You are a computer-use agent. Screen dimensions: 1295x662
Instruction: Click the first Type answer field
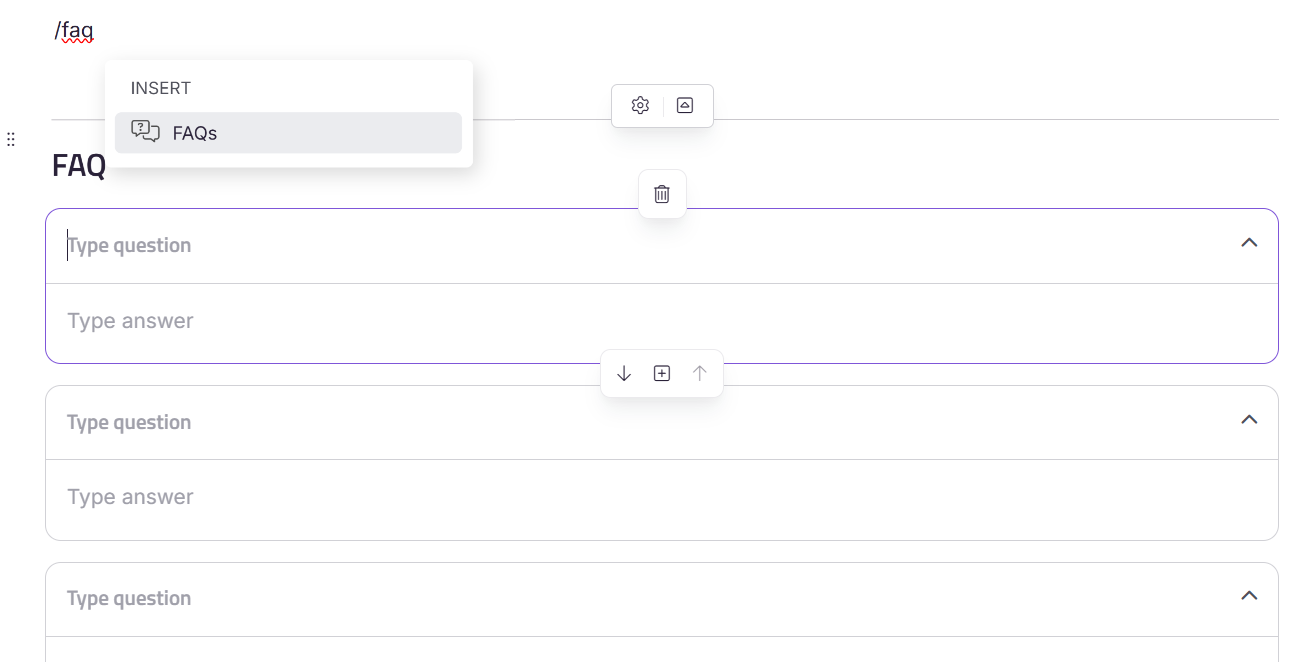tap(661, 321)
